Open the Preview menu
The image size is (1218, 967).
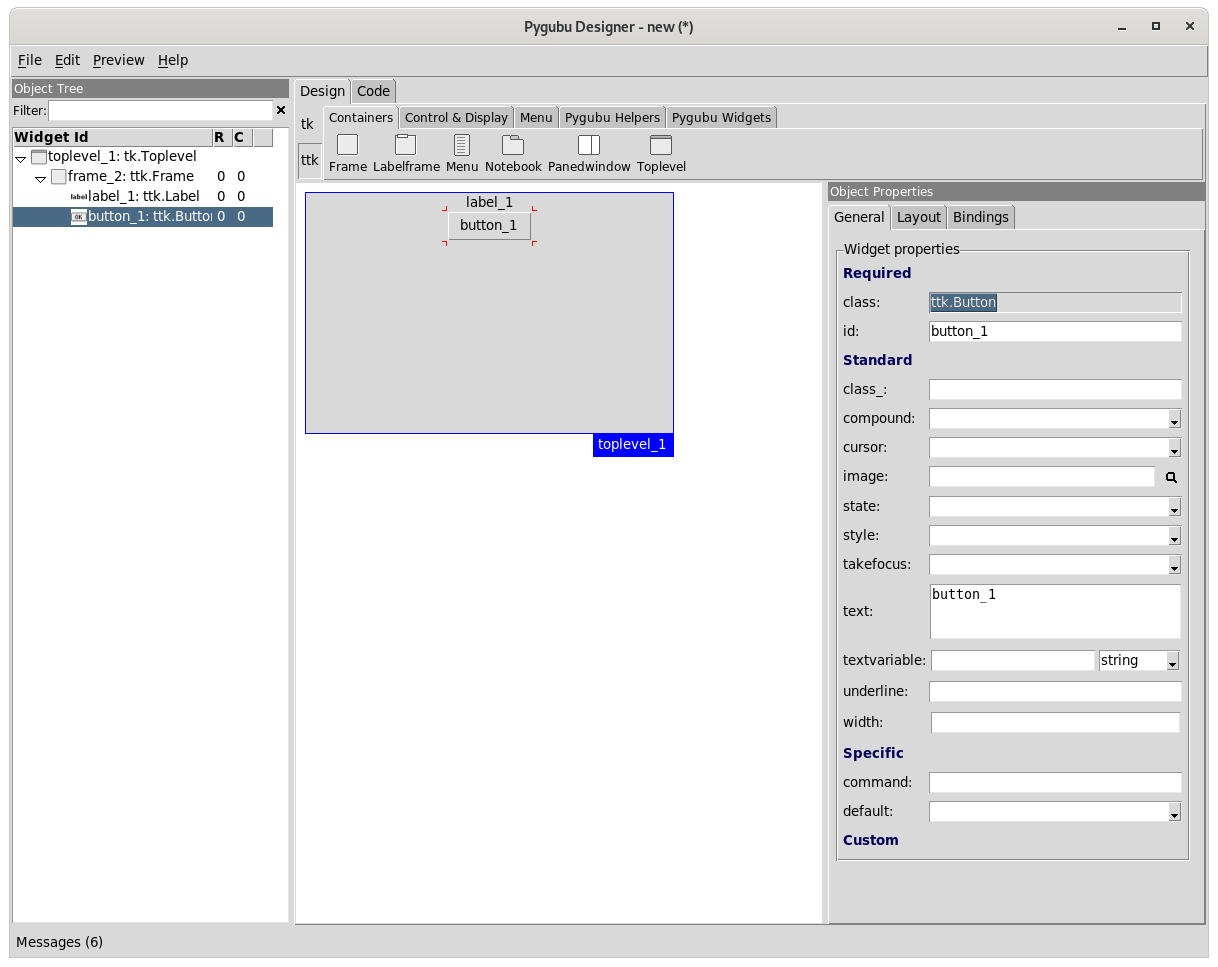(118, 60)
